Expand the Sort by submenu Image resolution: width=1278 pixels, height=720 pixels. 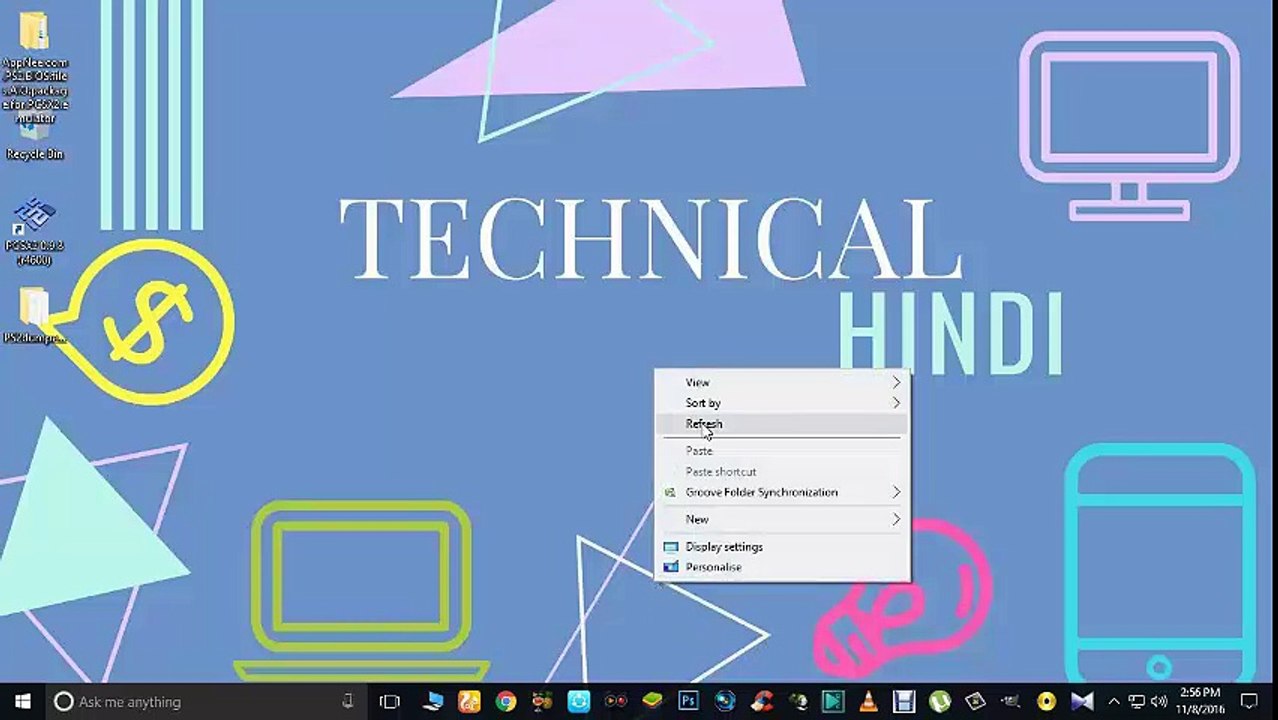click(782, 403)
